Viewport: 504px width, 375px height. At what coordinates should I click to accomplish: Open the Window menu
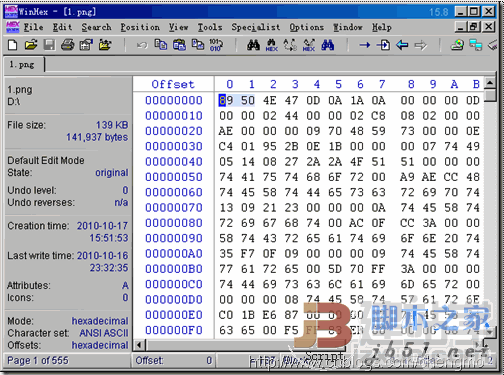[x=348, y=27]
